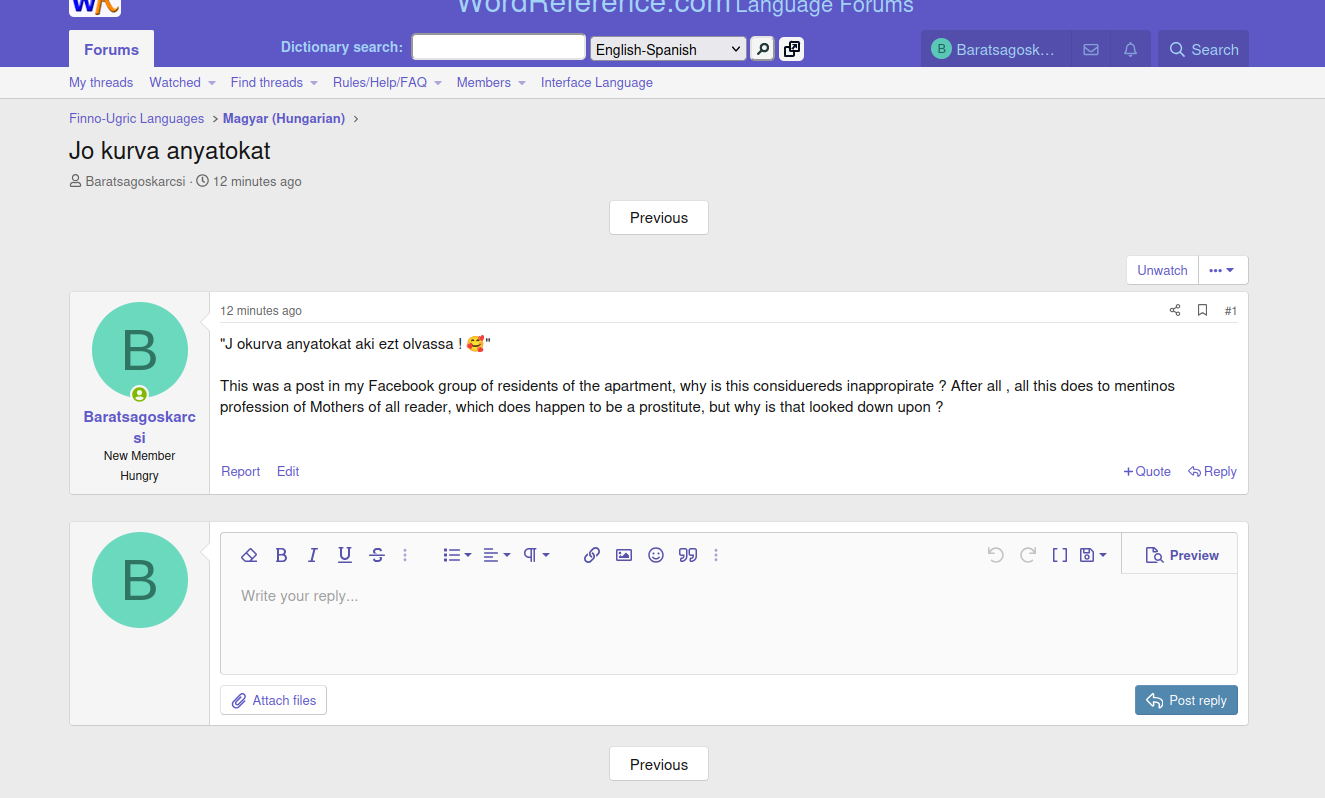1325x798 pixels.
Task: Click the Preview button
Action: tap(1181, 555)
